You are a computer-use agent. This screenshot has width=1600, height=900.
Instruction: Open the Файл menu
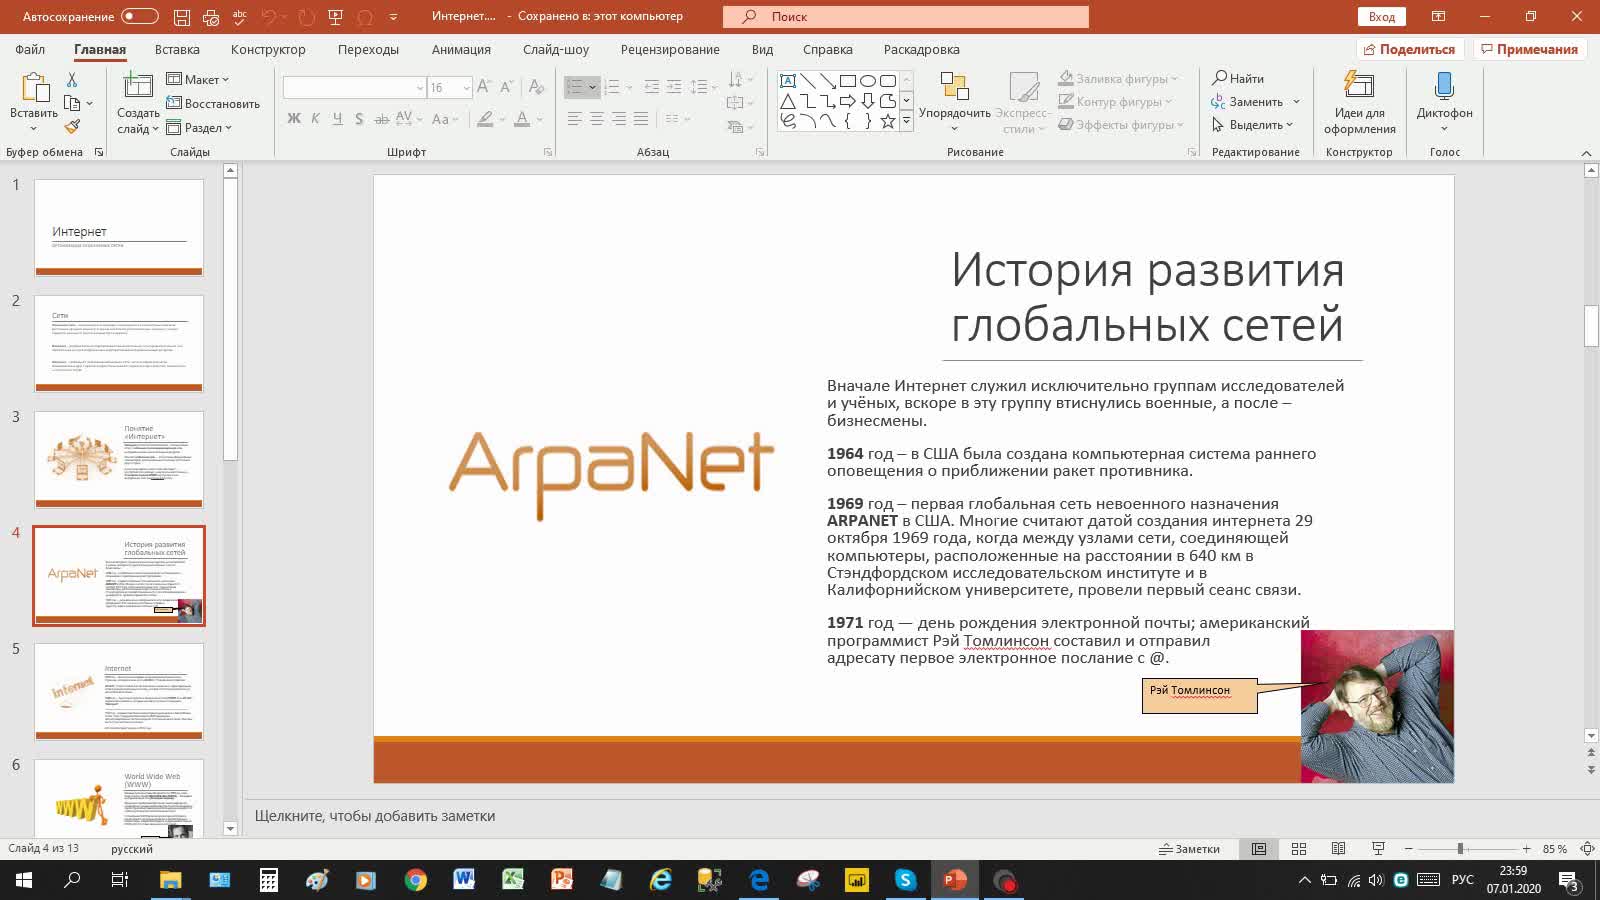[30, 49]
